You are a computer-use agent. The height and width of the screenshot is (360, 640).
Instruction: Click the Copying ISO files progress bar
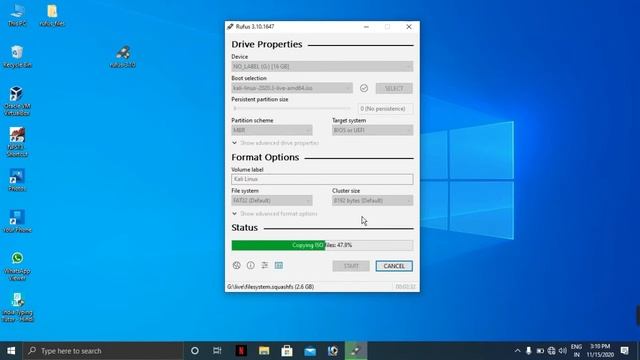pyautogui.click(x=322, y=245)
